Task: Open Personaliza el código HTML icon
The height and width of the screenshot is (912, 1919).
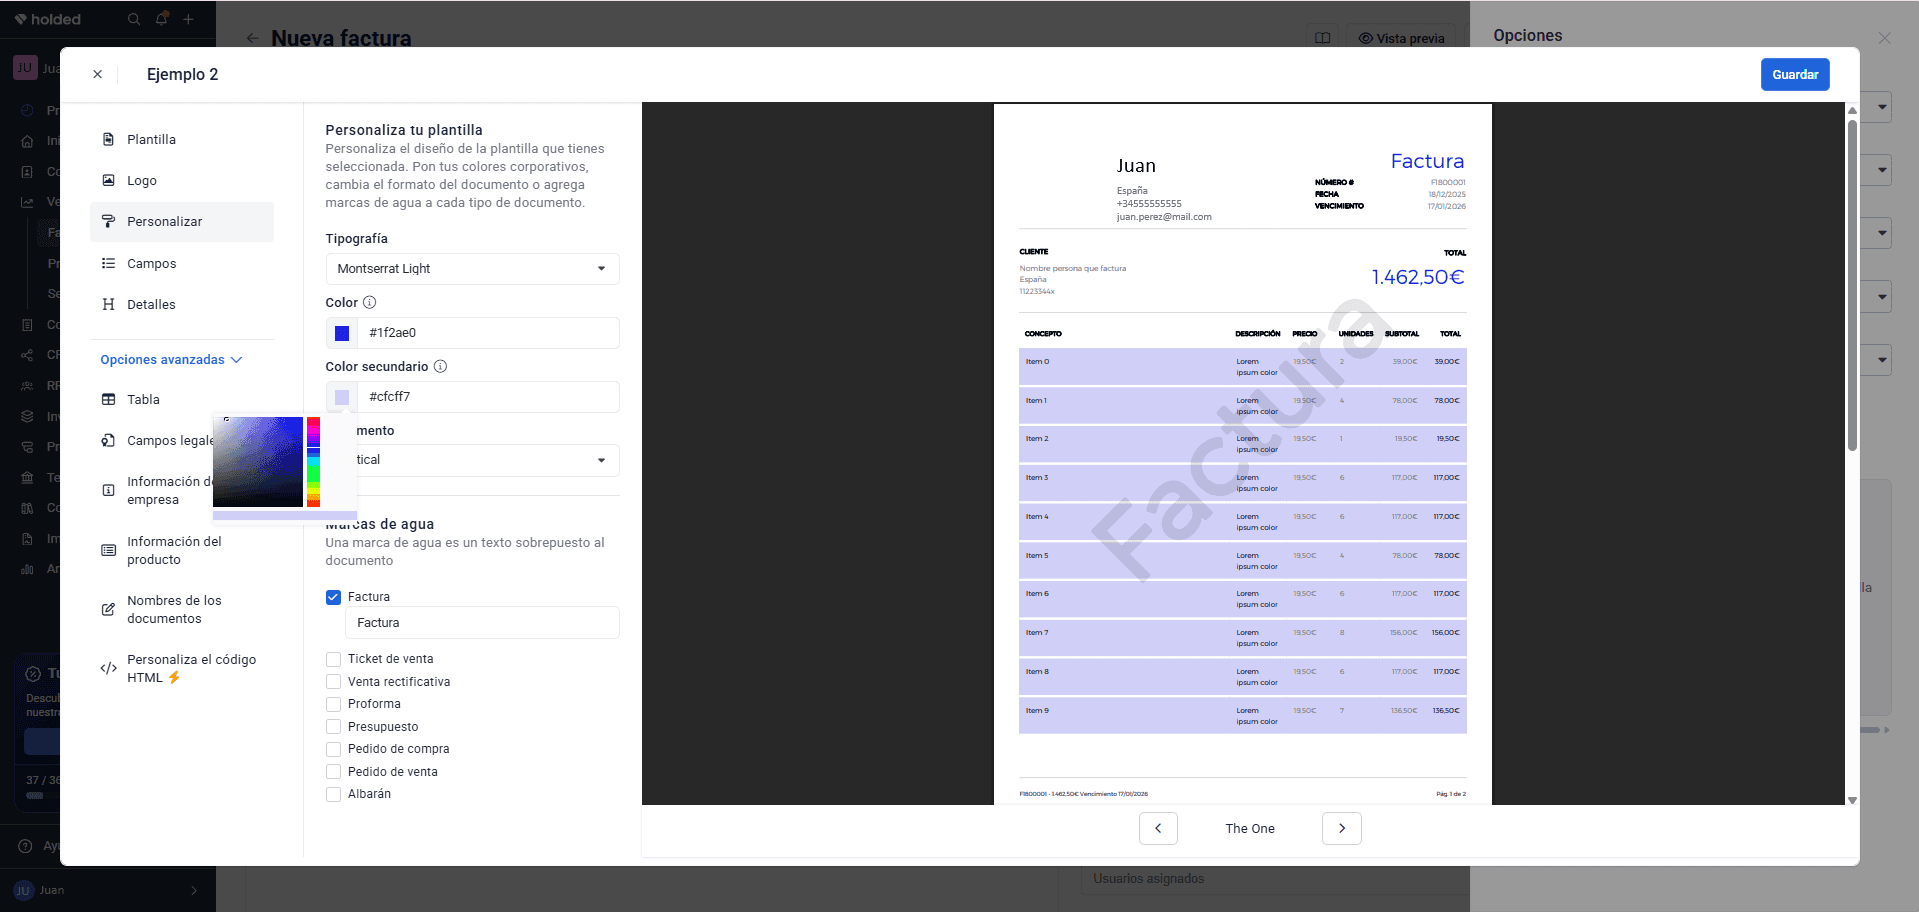Action: point(108,668)
